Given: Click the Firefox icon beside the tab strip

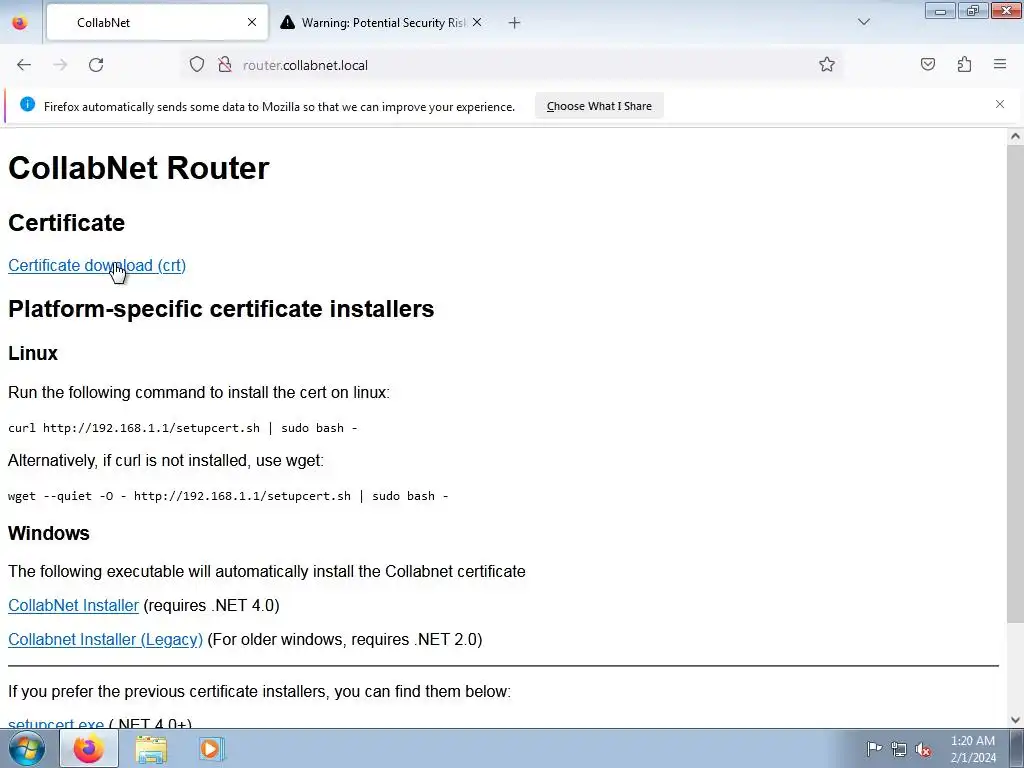Looking at the screenshot, I should pos(20,23).
